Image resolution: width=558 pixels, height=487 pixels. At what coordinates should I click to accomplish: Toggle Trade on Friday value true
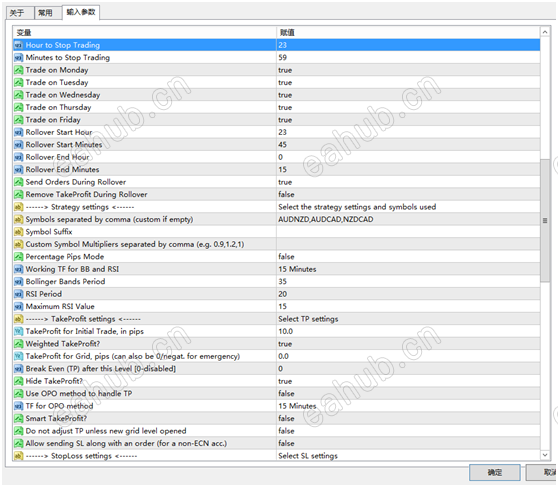pos(408,120)
